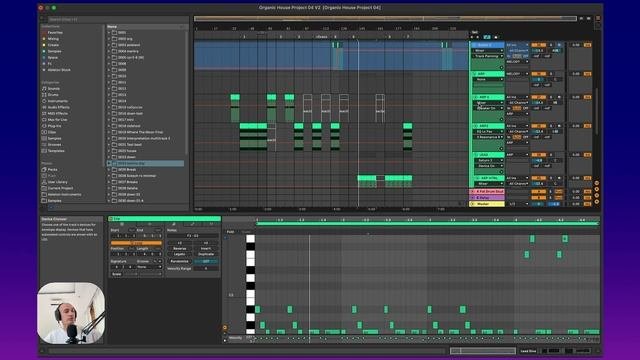Open the Master track 1/2 output dropdown
The image size is (640, 360).
coord(518,204)
